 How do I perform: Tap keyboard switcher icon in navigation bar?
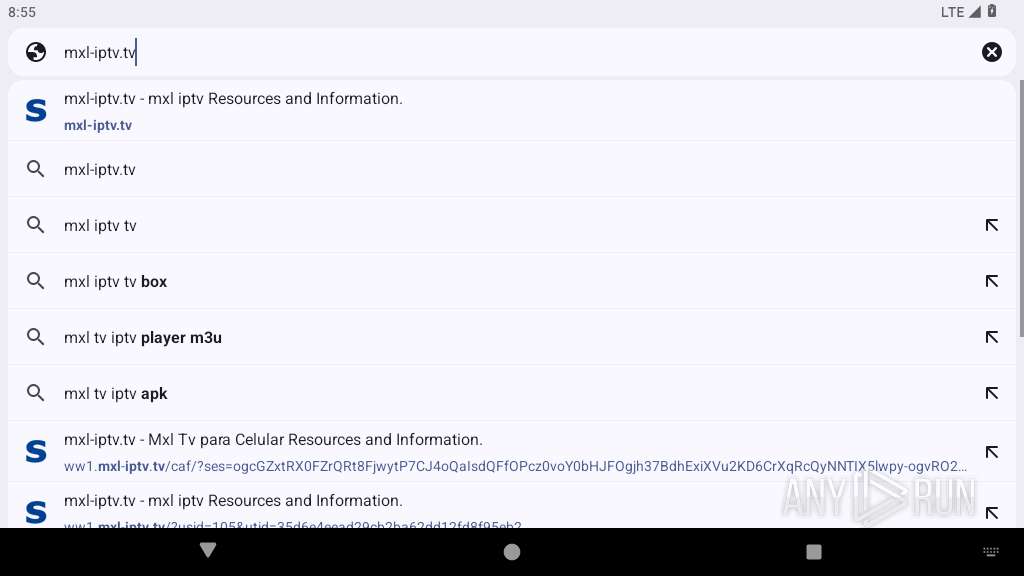[991, 552]
